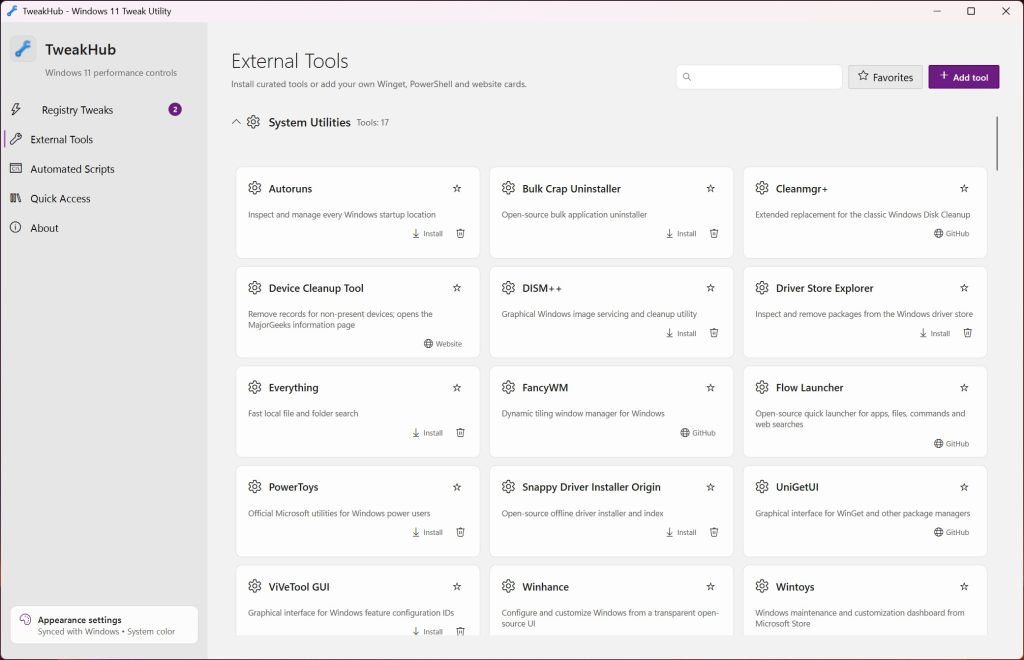The width and height of the screenshot is (1024, 660).
Task: Click "Windows 11 performance controls" subtitle
Action: coord(111,72)
